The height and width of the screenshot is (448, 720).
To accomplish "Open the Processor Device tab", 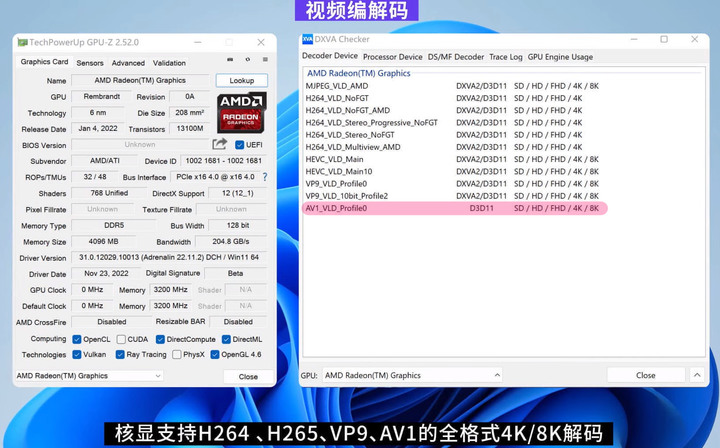I will [393, 57].
